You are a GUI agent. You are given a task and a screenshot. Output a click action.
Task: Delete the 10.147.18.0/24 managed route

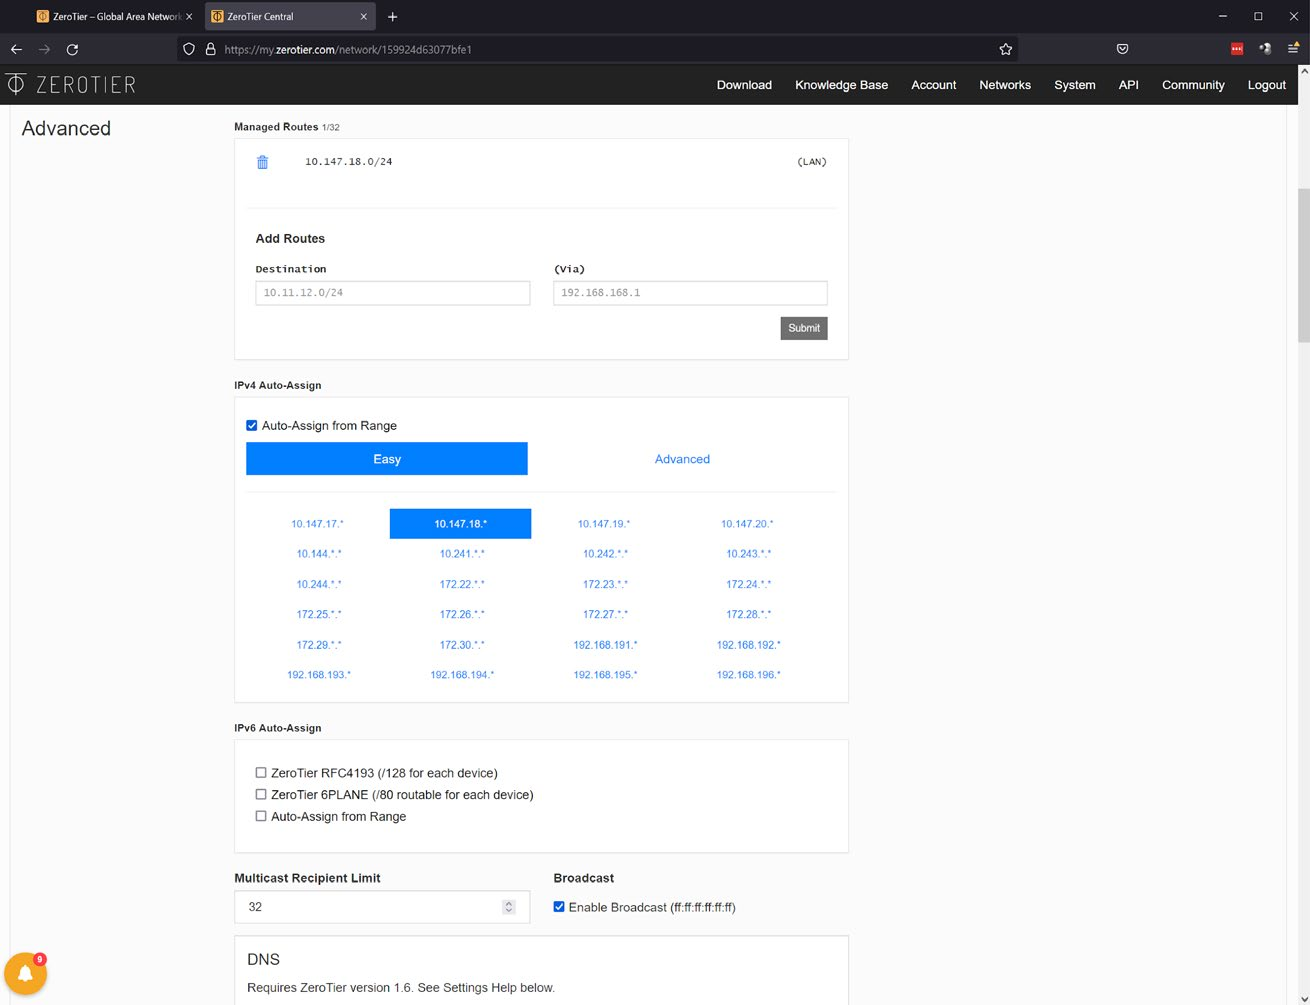[x=262, y=162]
